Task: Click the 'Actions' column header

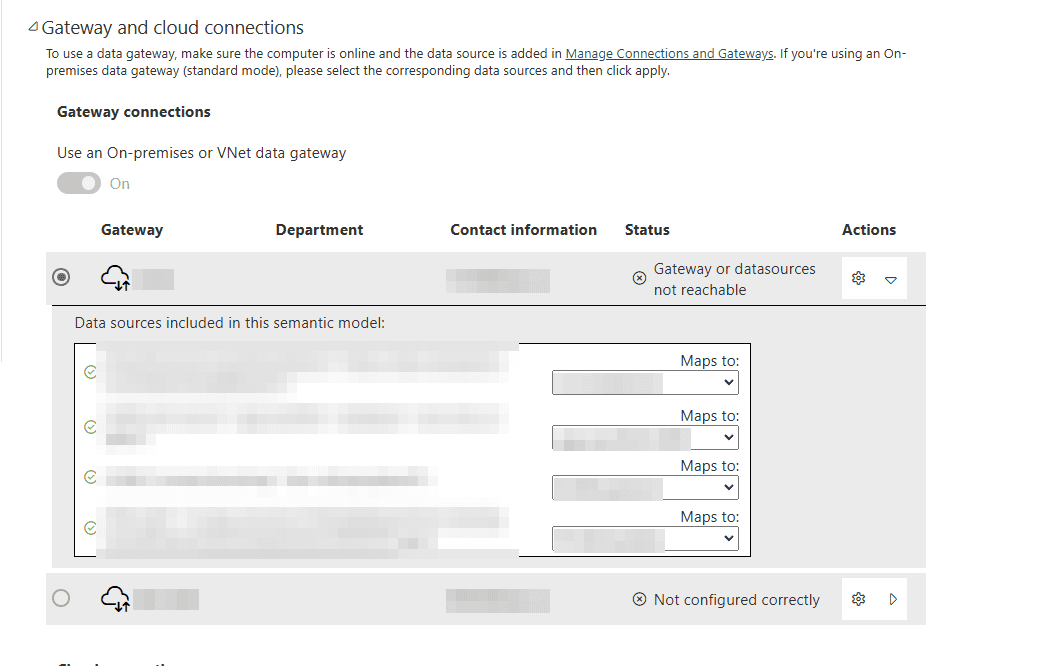Action: pos(869,230)
